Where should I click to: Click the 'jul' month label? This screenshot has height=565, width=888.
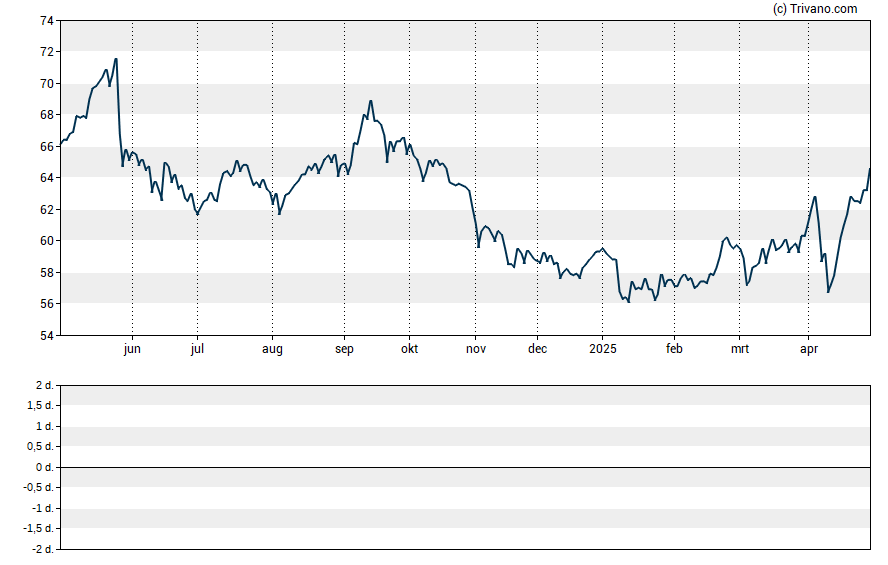[197, 349]
